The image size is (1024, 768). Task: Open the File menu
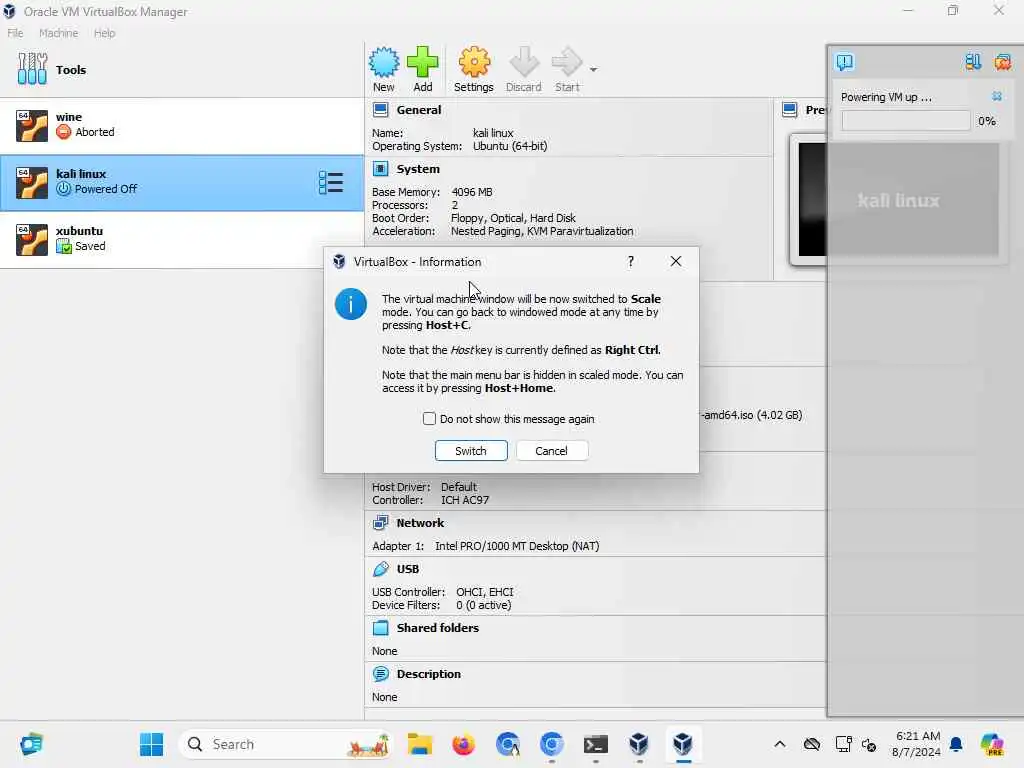click(x=15, y=33)
